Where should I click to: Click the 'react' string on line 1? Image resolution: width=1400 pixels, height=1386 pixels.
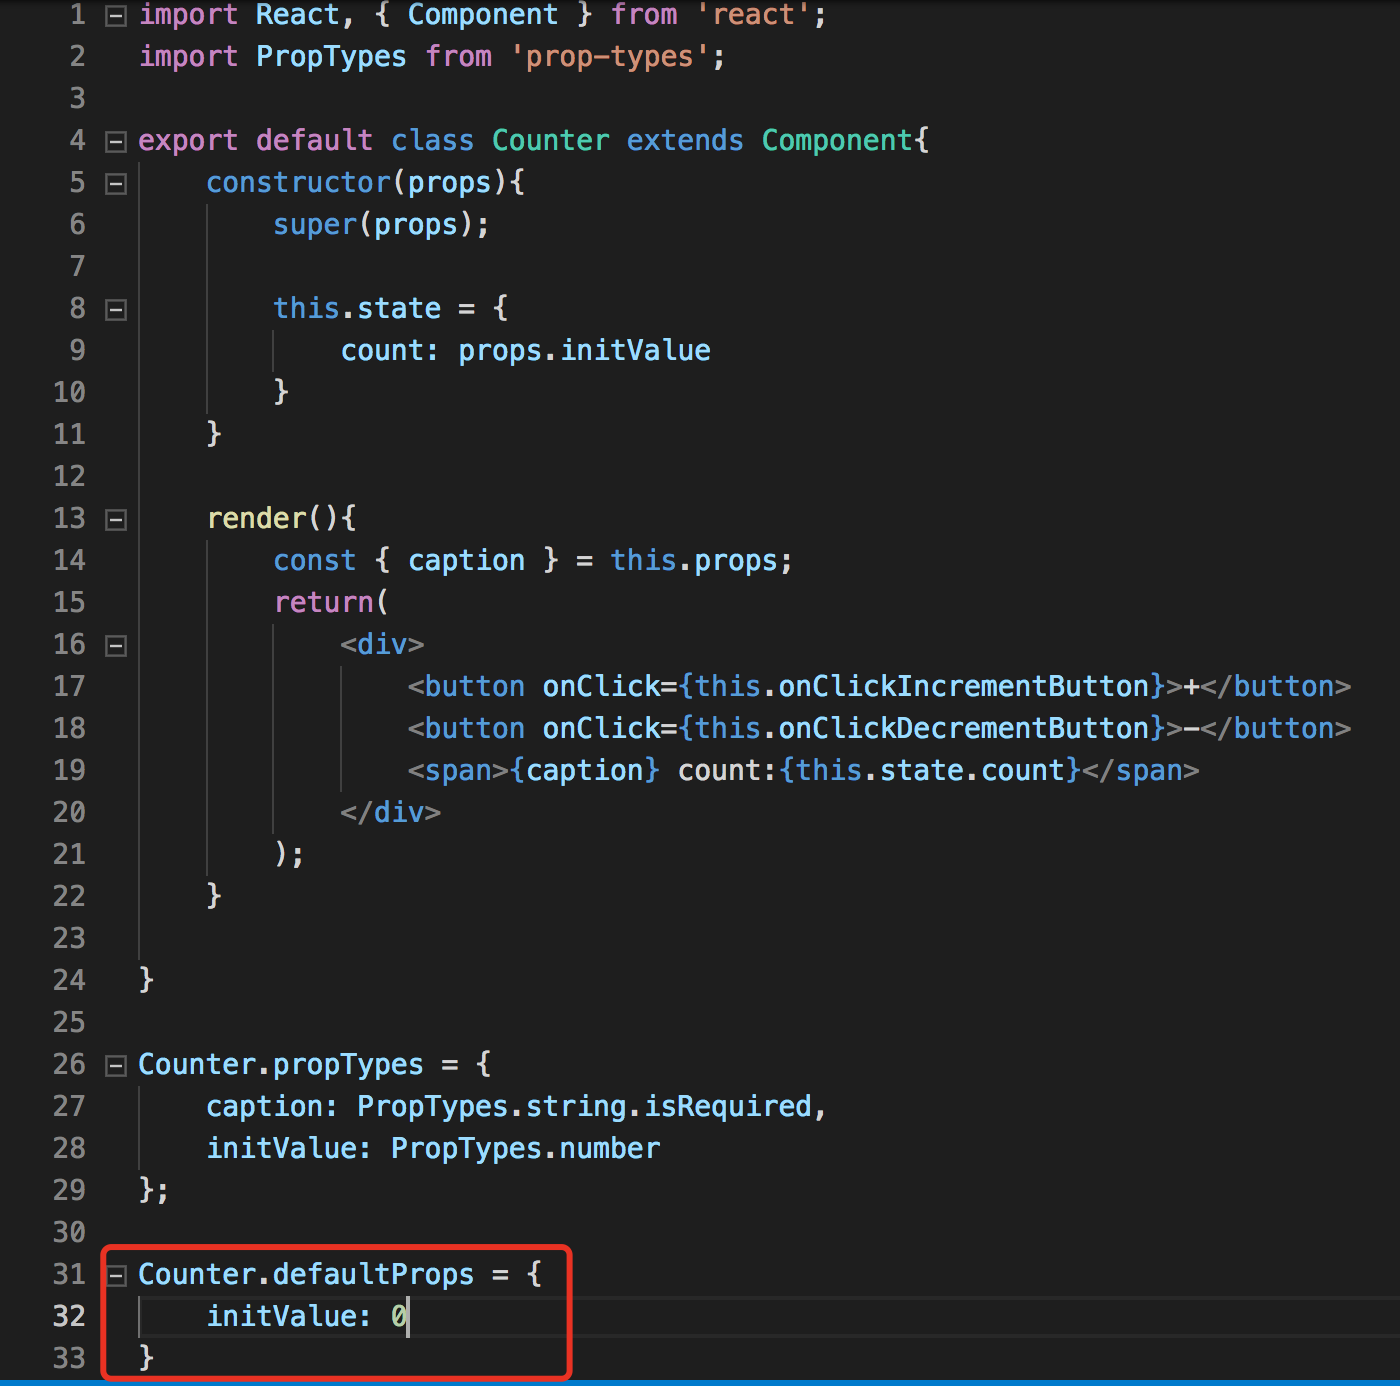point(752,14)
